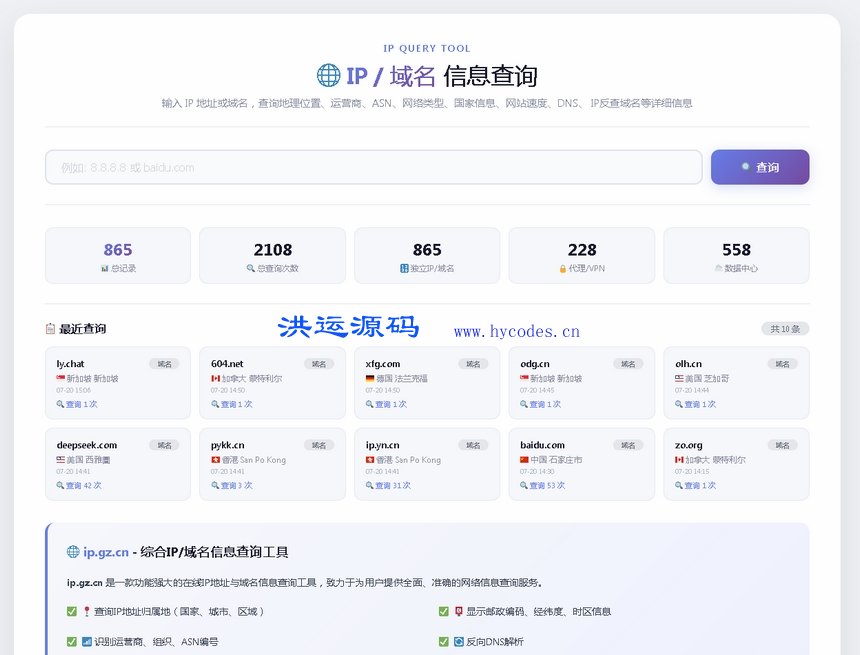Click the 共 10 条 badge
The height and width of the screenshot is (655, 860).
(785, 329)
